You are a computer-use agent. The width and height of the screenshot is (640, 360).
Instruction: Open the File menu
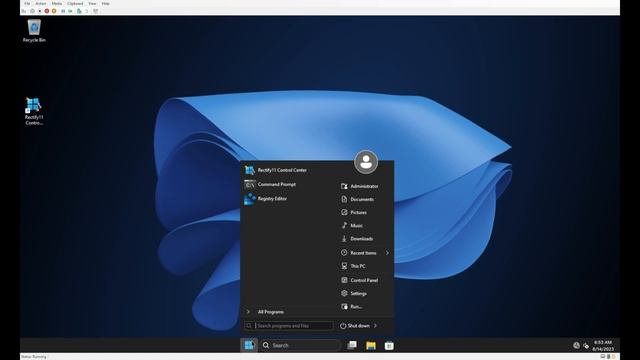(27, 3)
